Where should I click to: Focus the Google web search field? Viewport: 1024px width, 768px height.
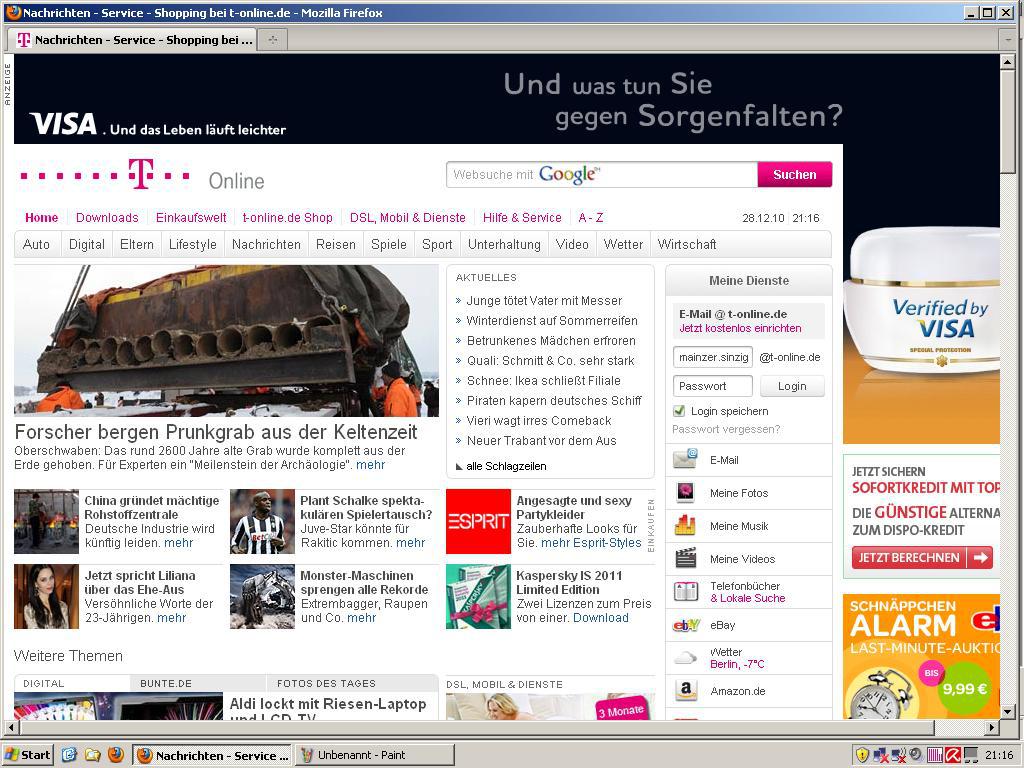coord(601,174)
